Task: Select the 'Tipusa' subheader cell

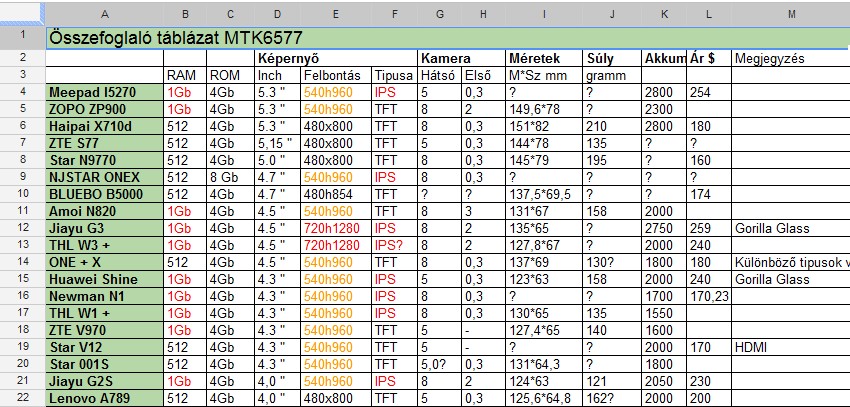Action: click(394, 75)
